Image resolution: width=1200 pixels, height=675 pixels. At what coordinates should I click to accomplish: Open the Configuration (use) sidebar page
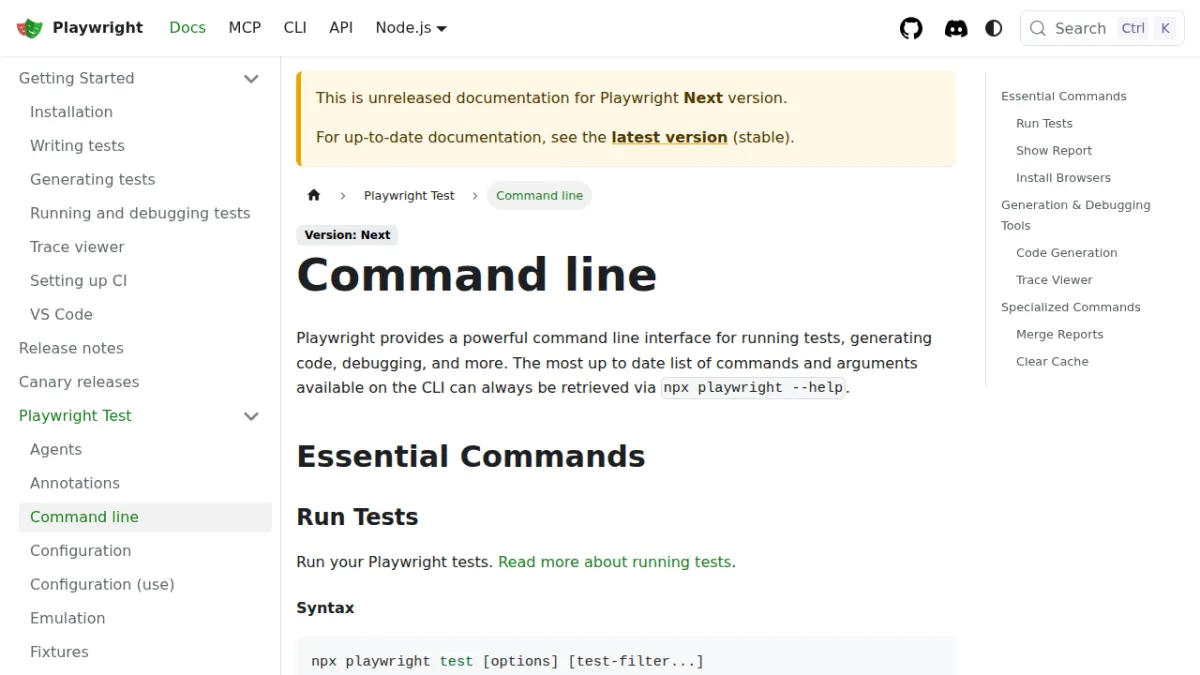(102, 584)
